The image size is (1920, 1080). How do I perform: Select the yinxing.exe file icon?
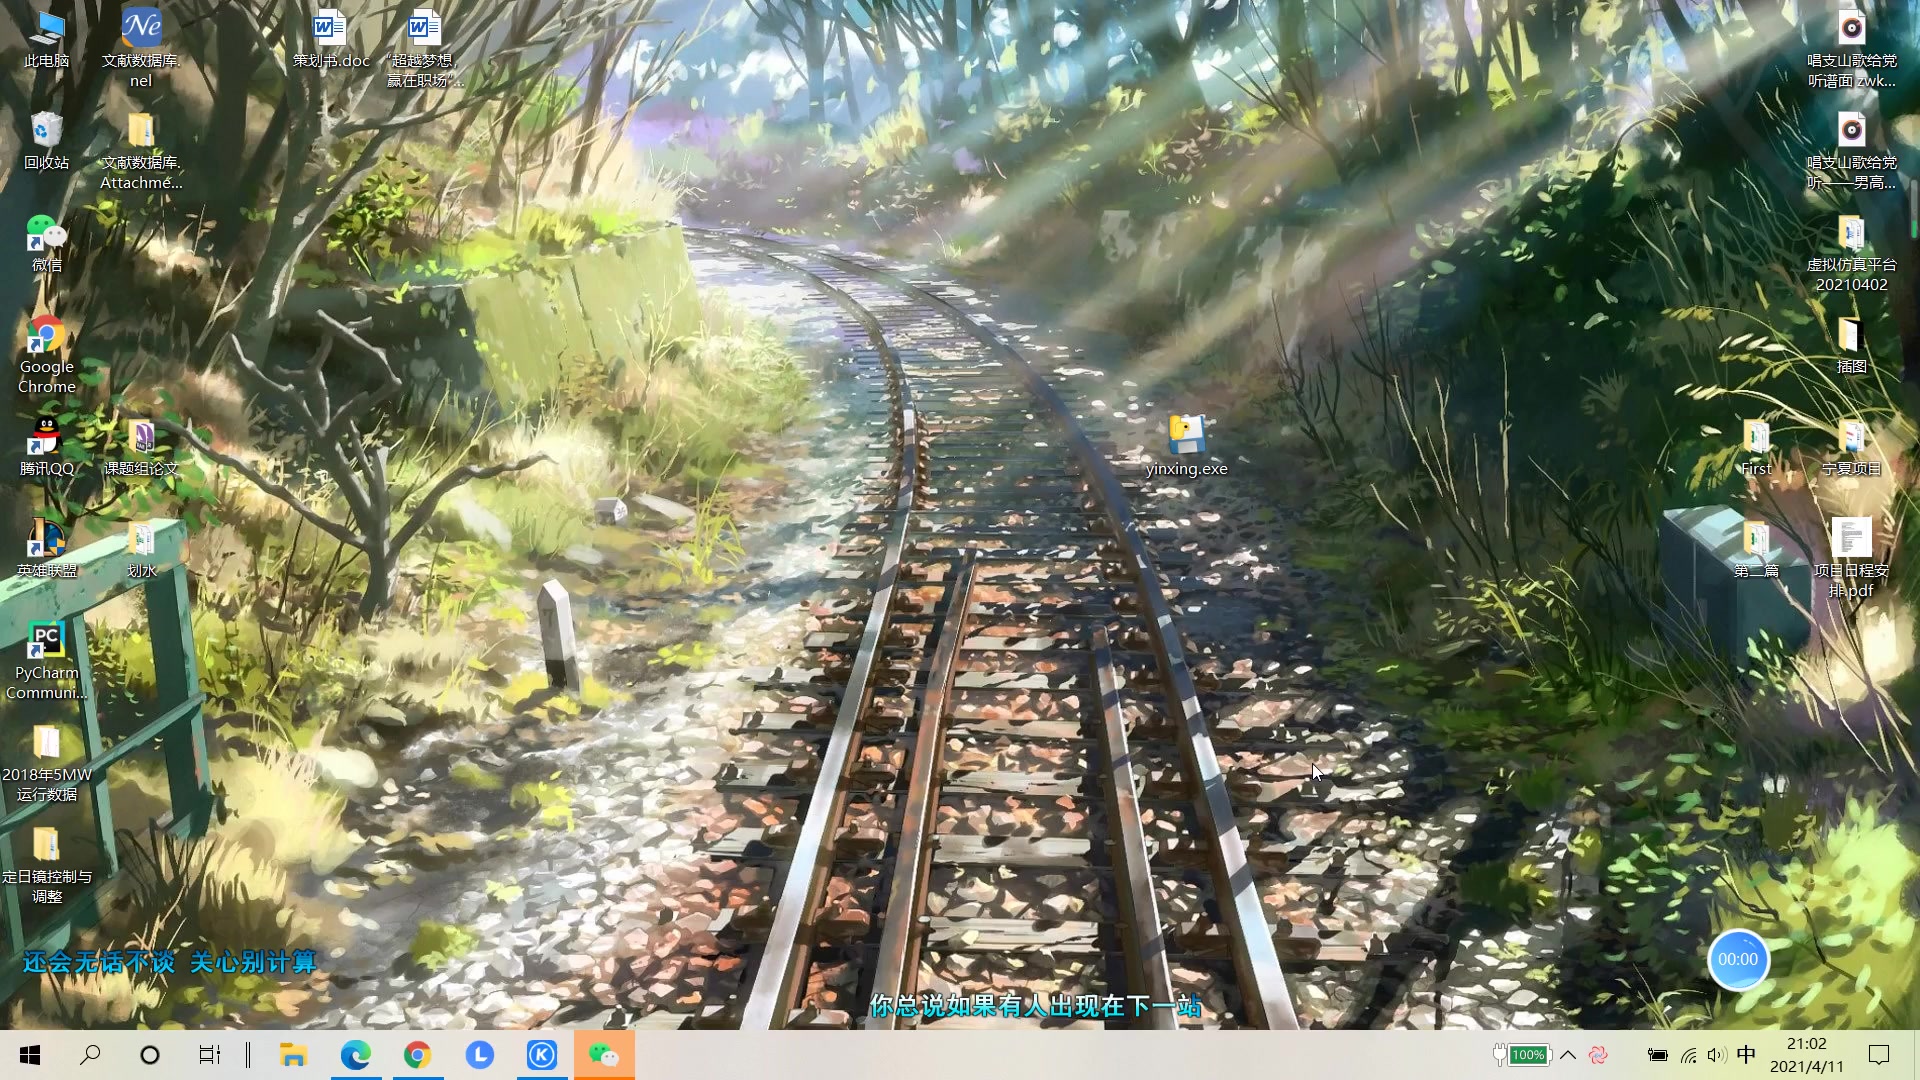coord(1186,447)
